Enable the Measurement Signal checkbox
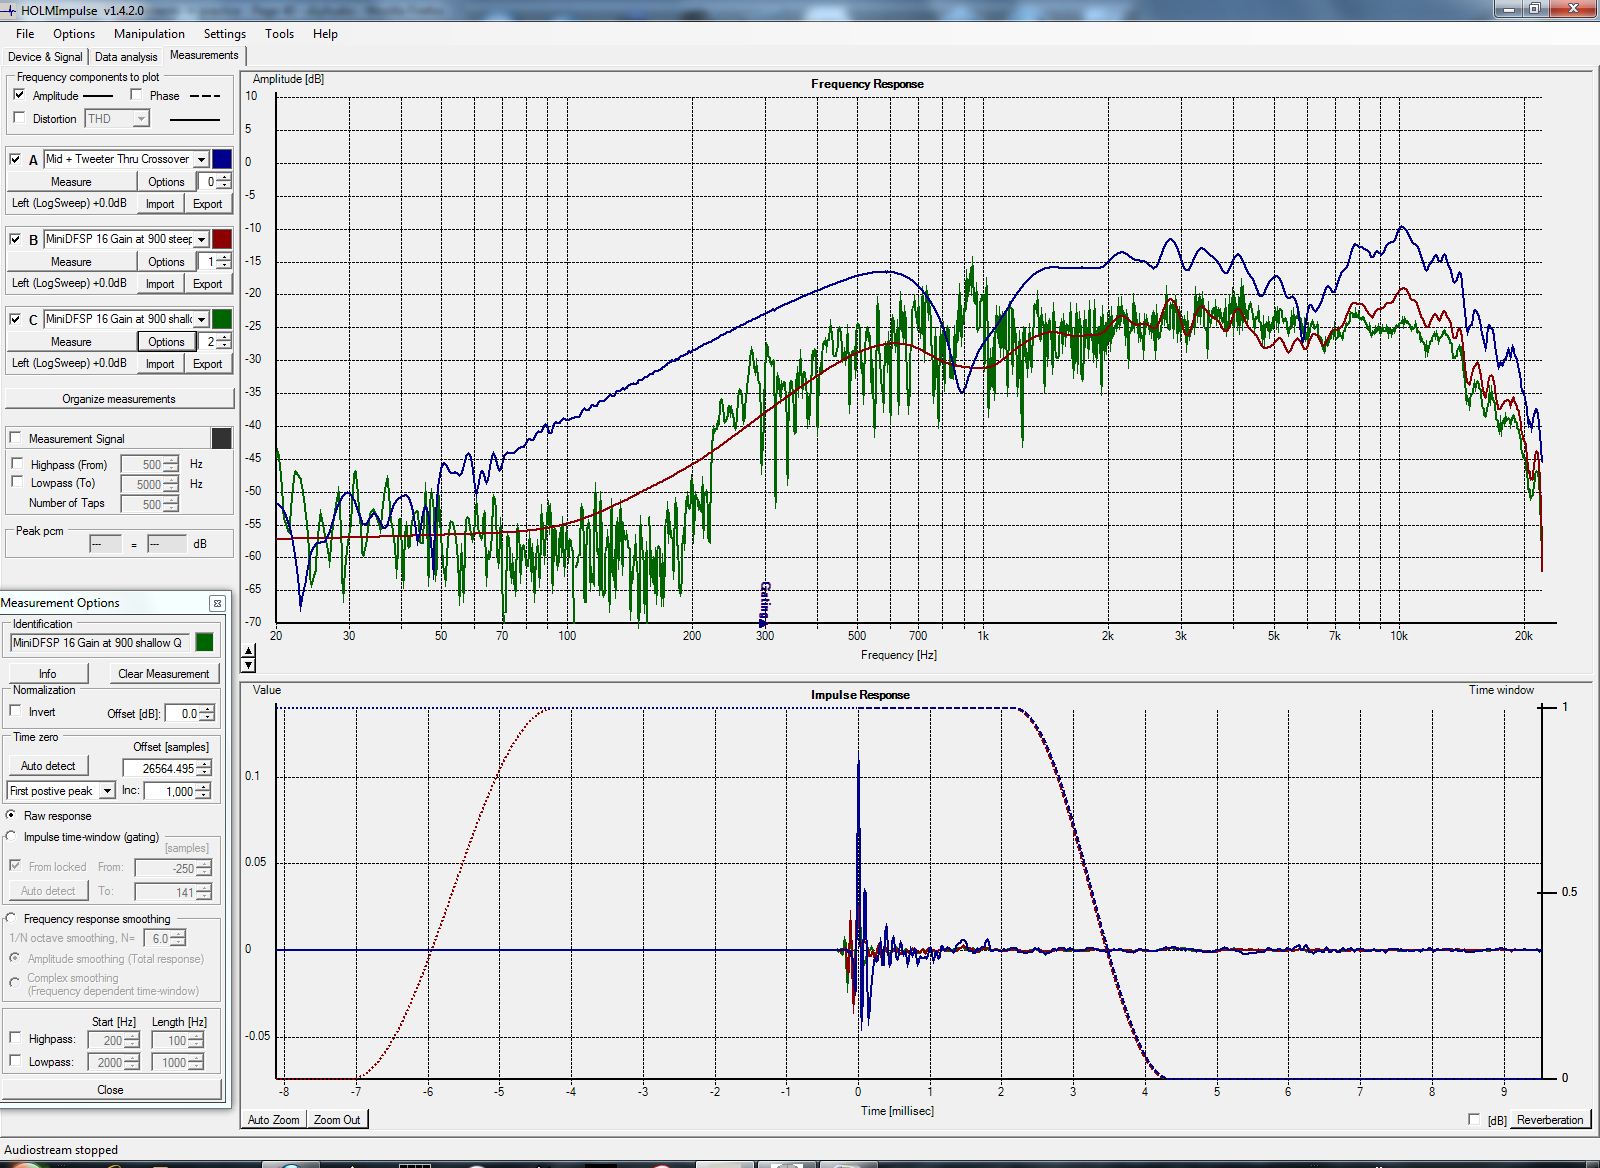This screenshot has height=1168, width=1600. 15,438
